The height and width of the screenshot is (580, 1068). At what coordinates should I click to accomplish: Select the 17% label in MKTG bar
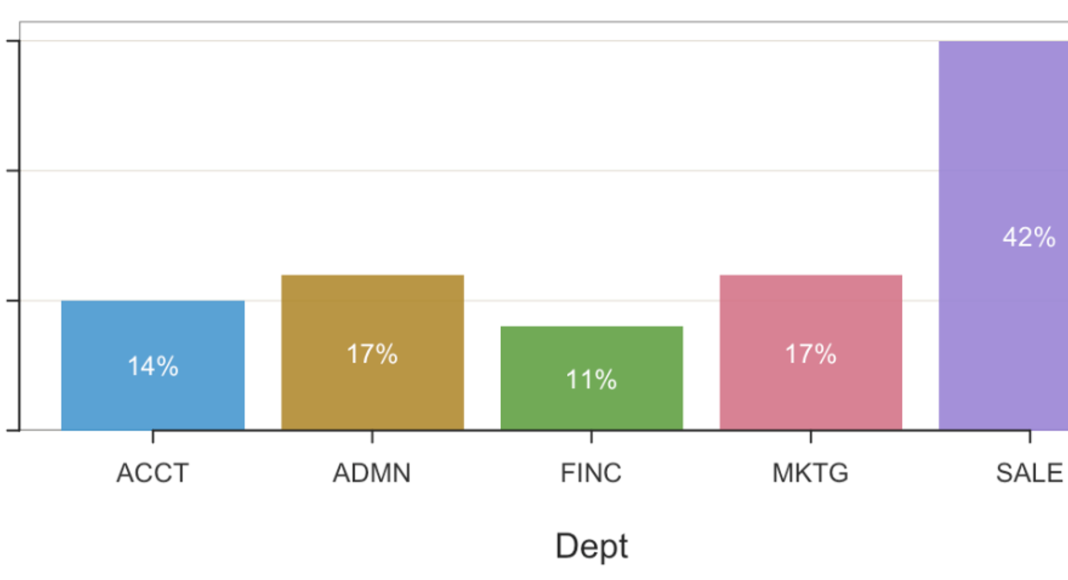coord(810,354)
